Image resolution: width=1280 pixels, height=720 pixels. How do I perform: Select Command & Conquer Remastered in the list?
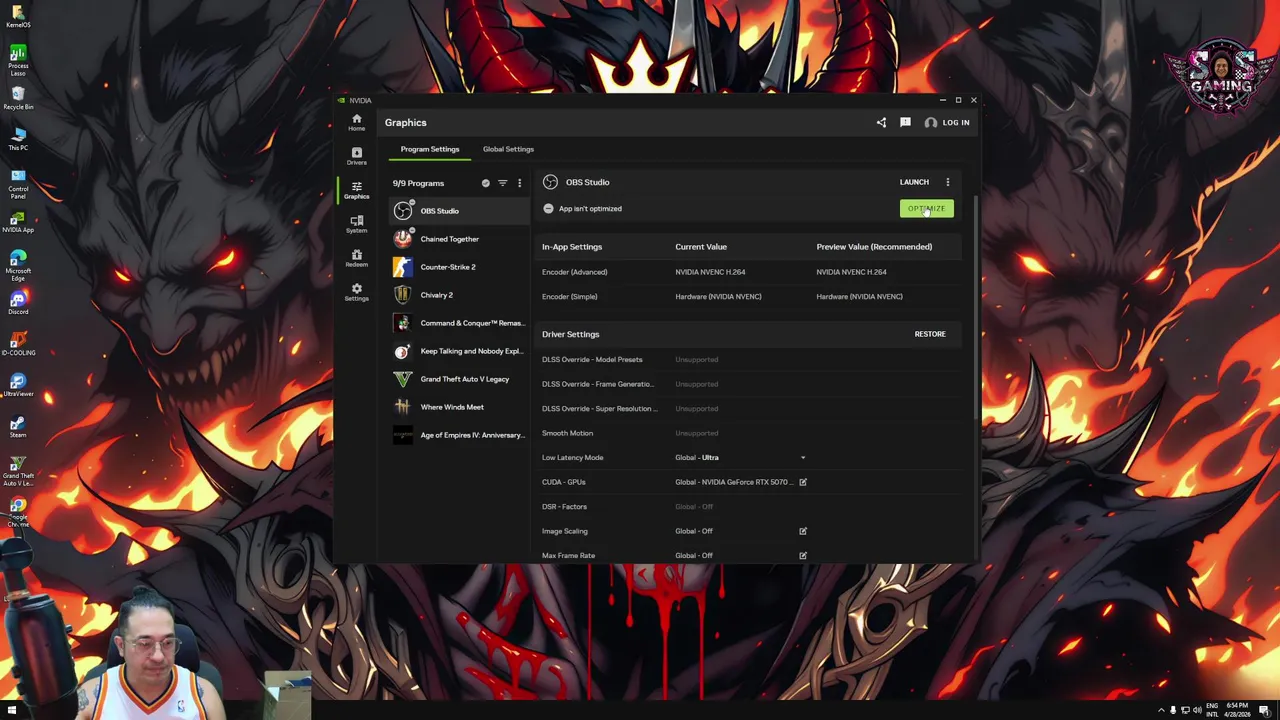(x=459, y=323)
